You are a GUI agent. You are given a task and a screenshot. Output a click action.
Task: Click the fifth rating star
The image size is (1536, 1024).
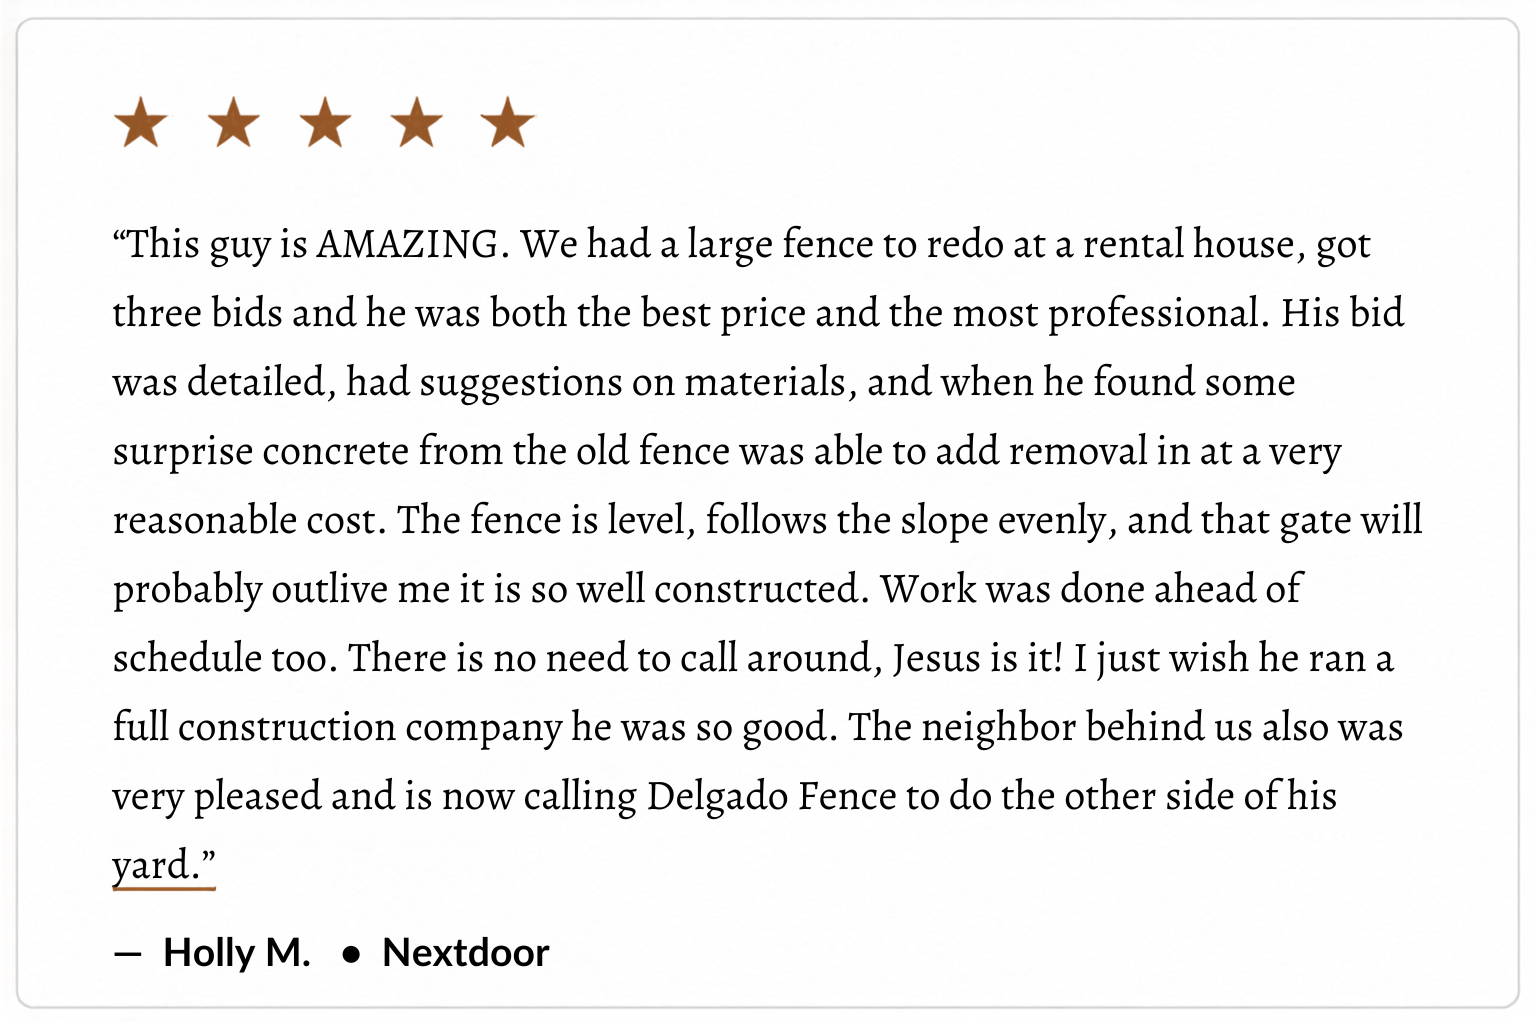tap(508, 123)
